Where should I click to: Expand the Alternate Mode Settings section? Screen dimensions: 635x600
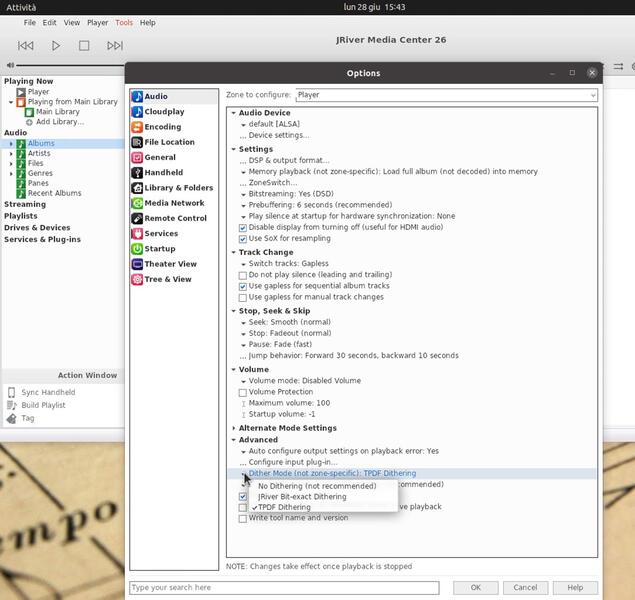[x=234, y=428]
